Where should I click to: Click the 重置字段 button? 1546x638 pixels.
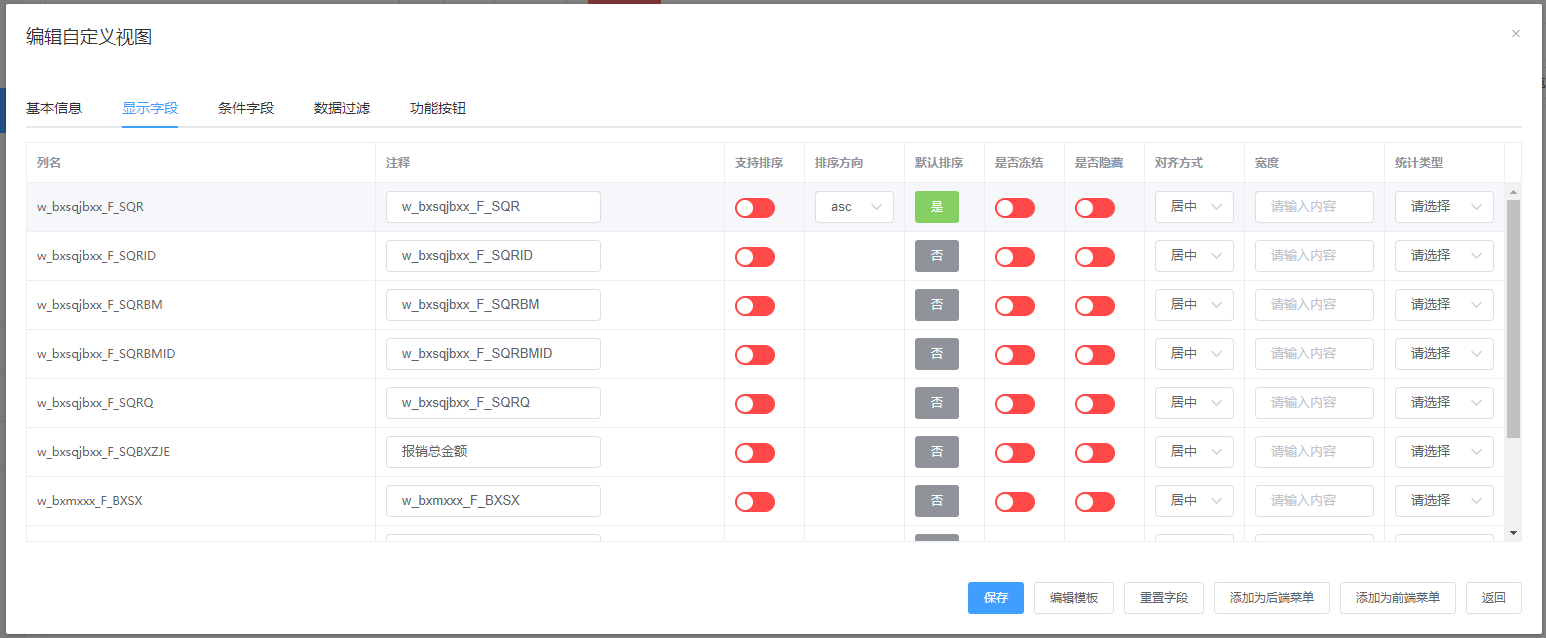coord(1163,598)
